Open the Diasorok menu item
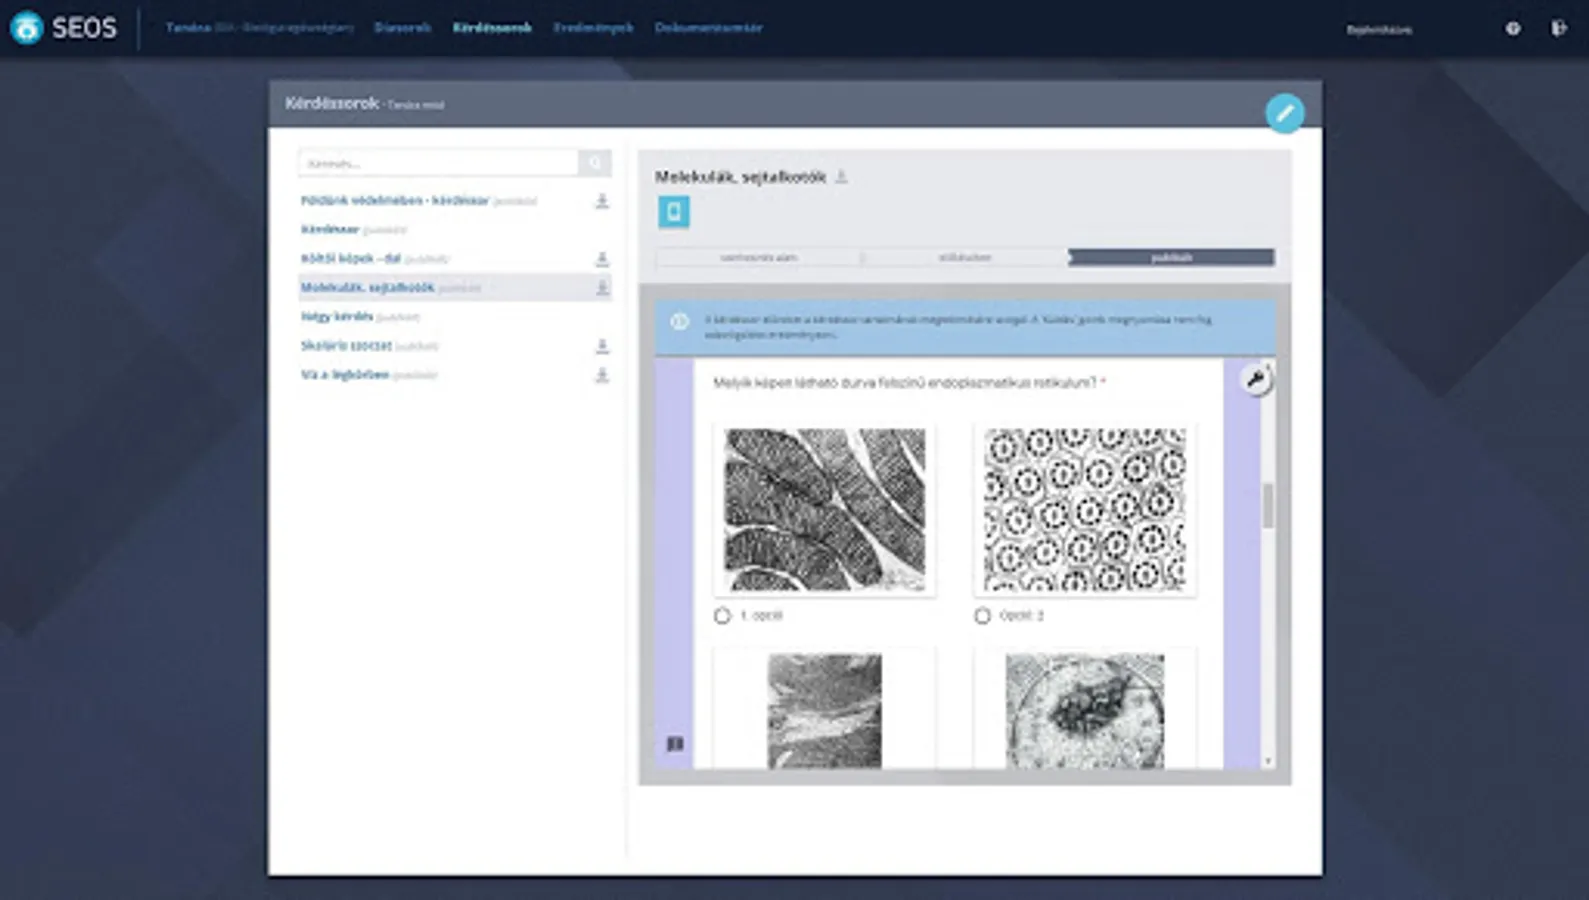Viewport: 1589px width, 900px height. pyautogui.click(x=402, y=28)
